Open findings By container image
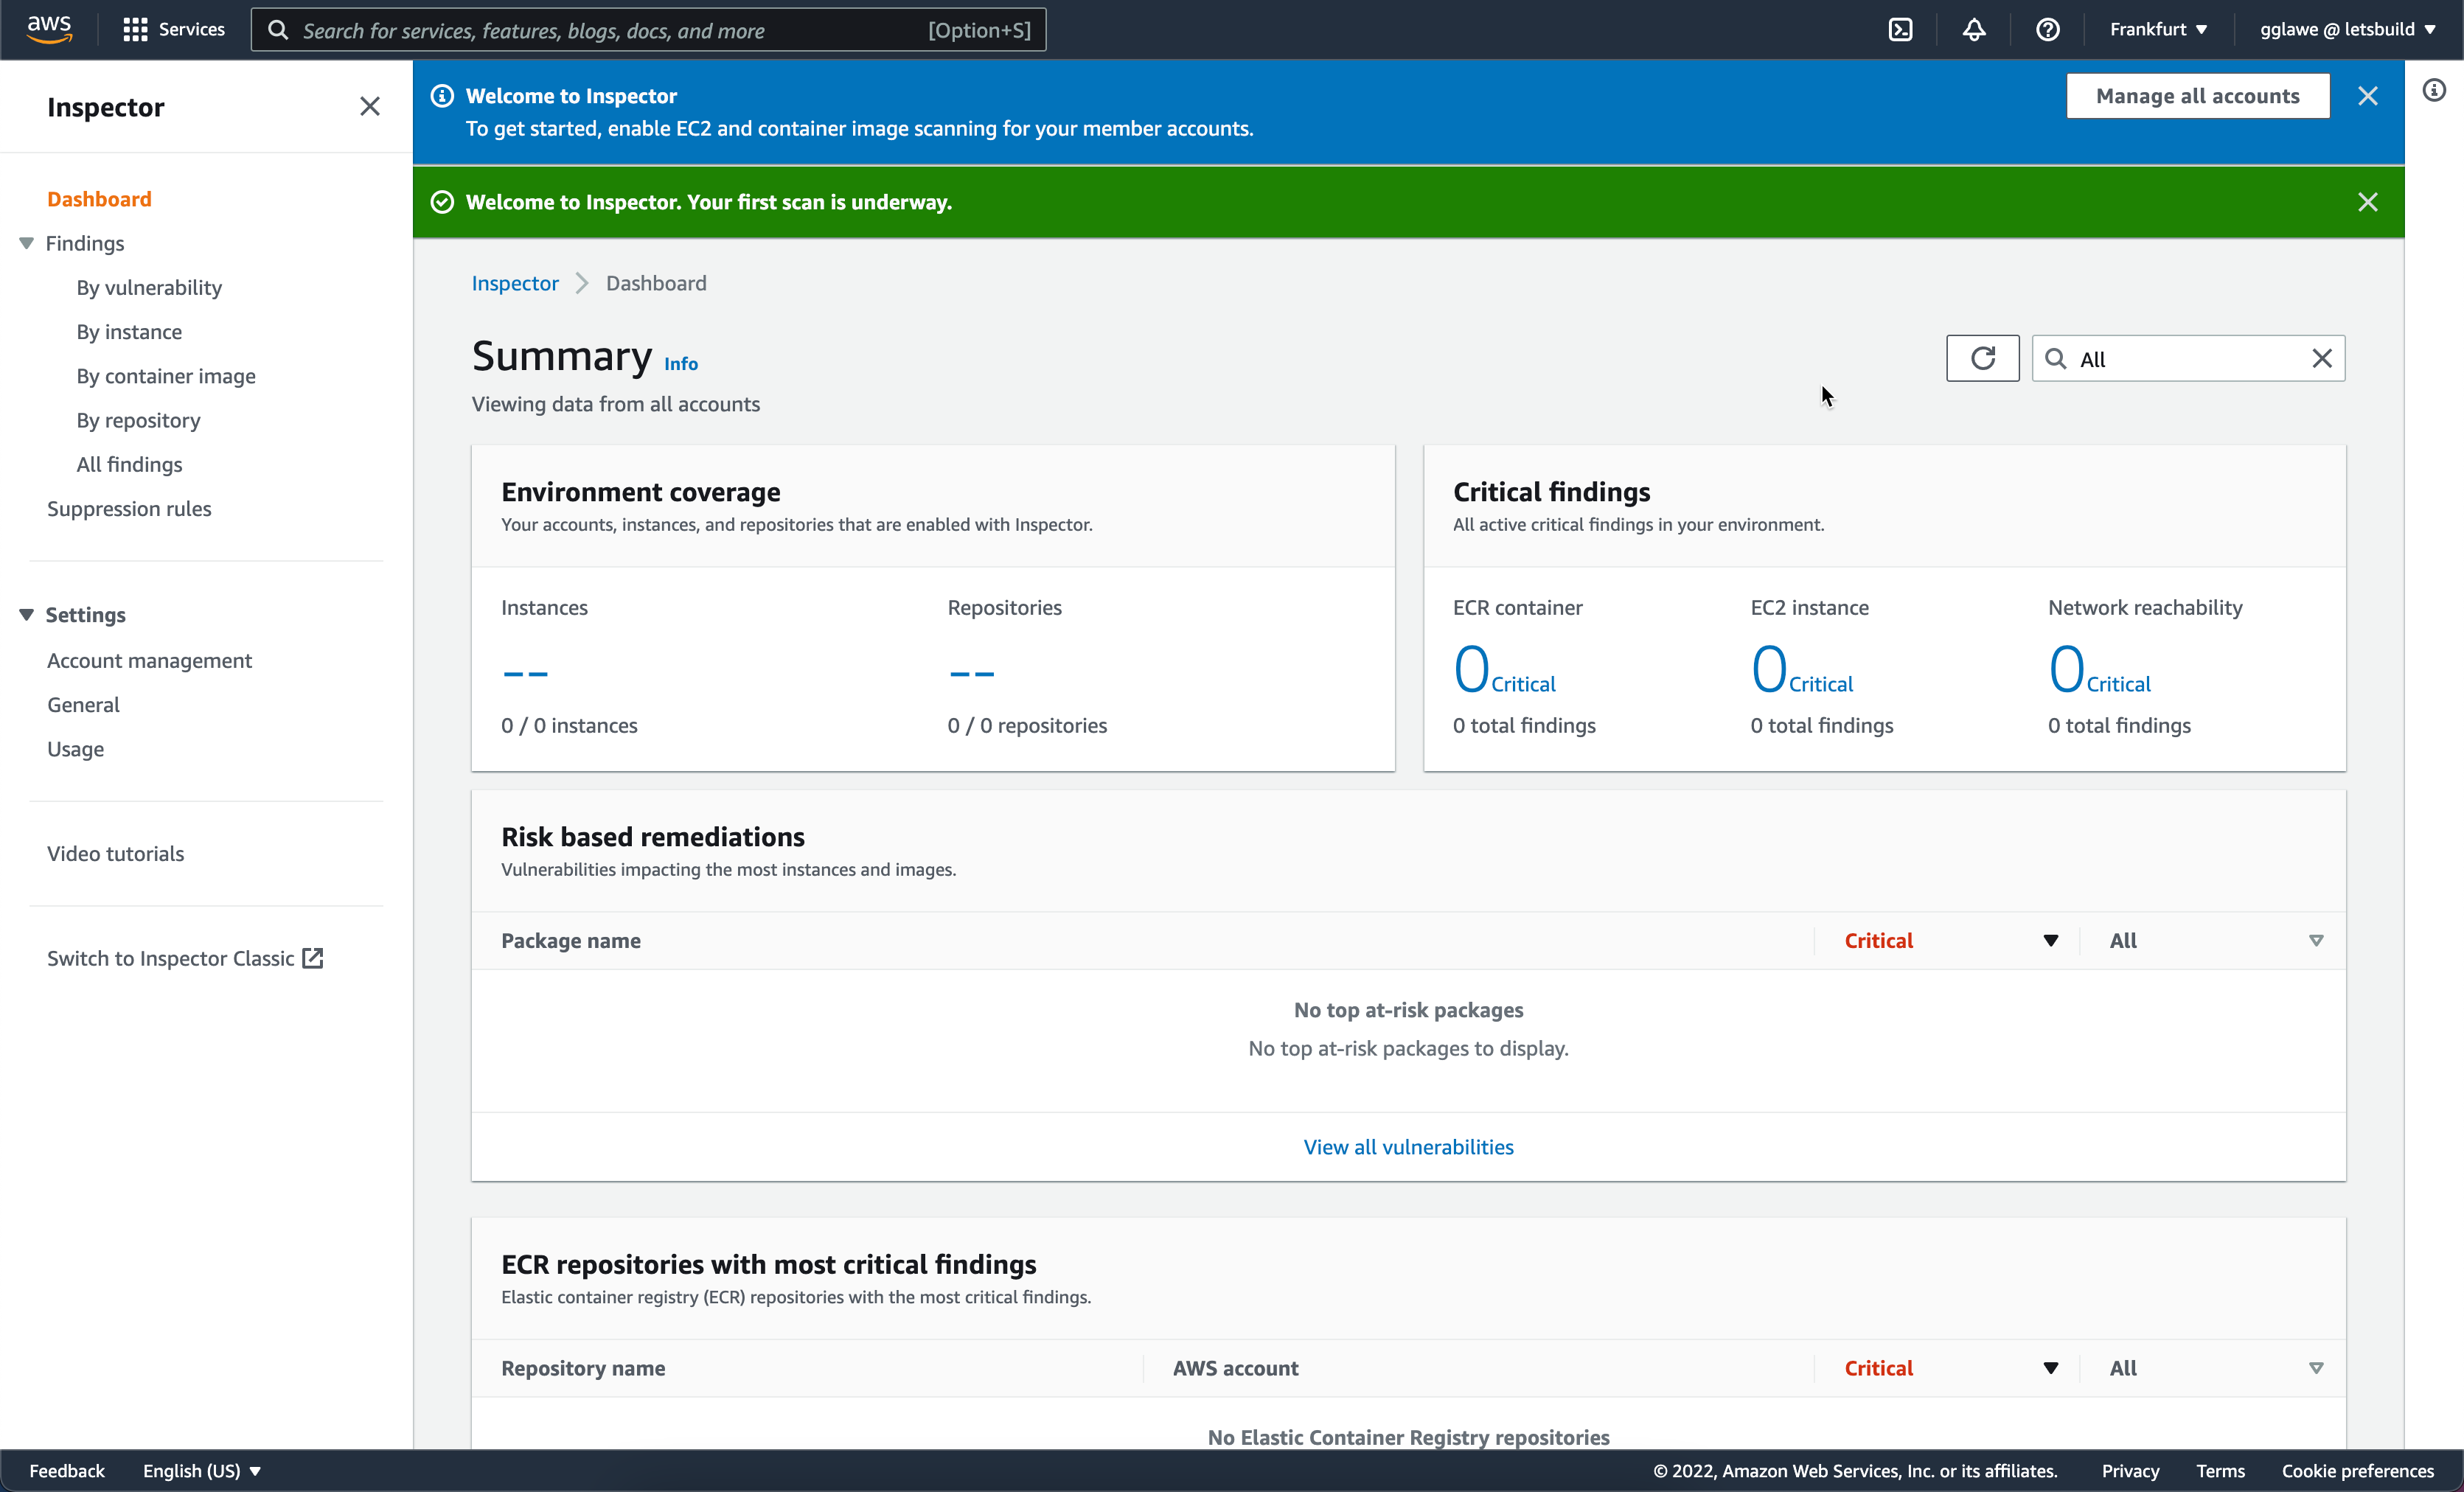 (x=166, y=376)
